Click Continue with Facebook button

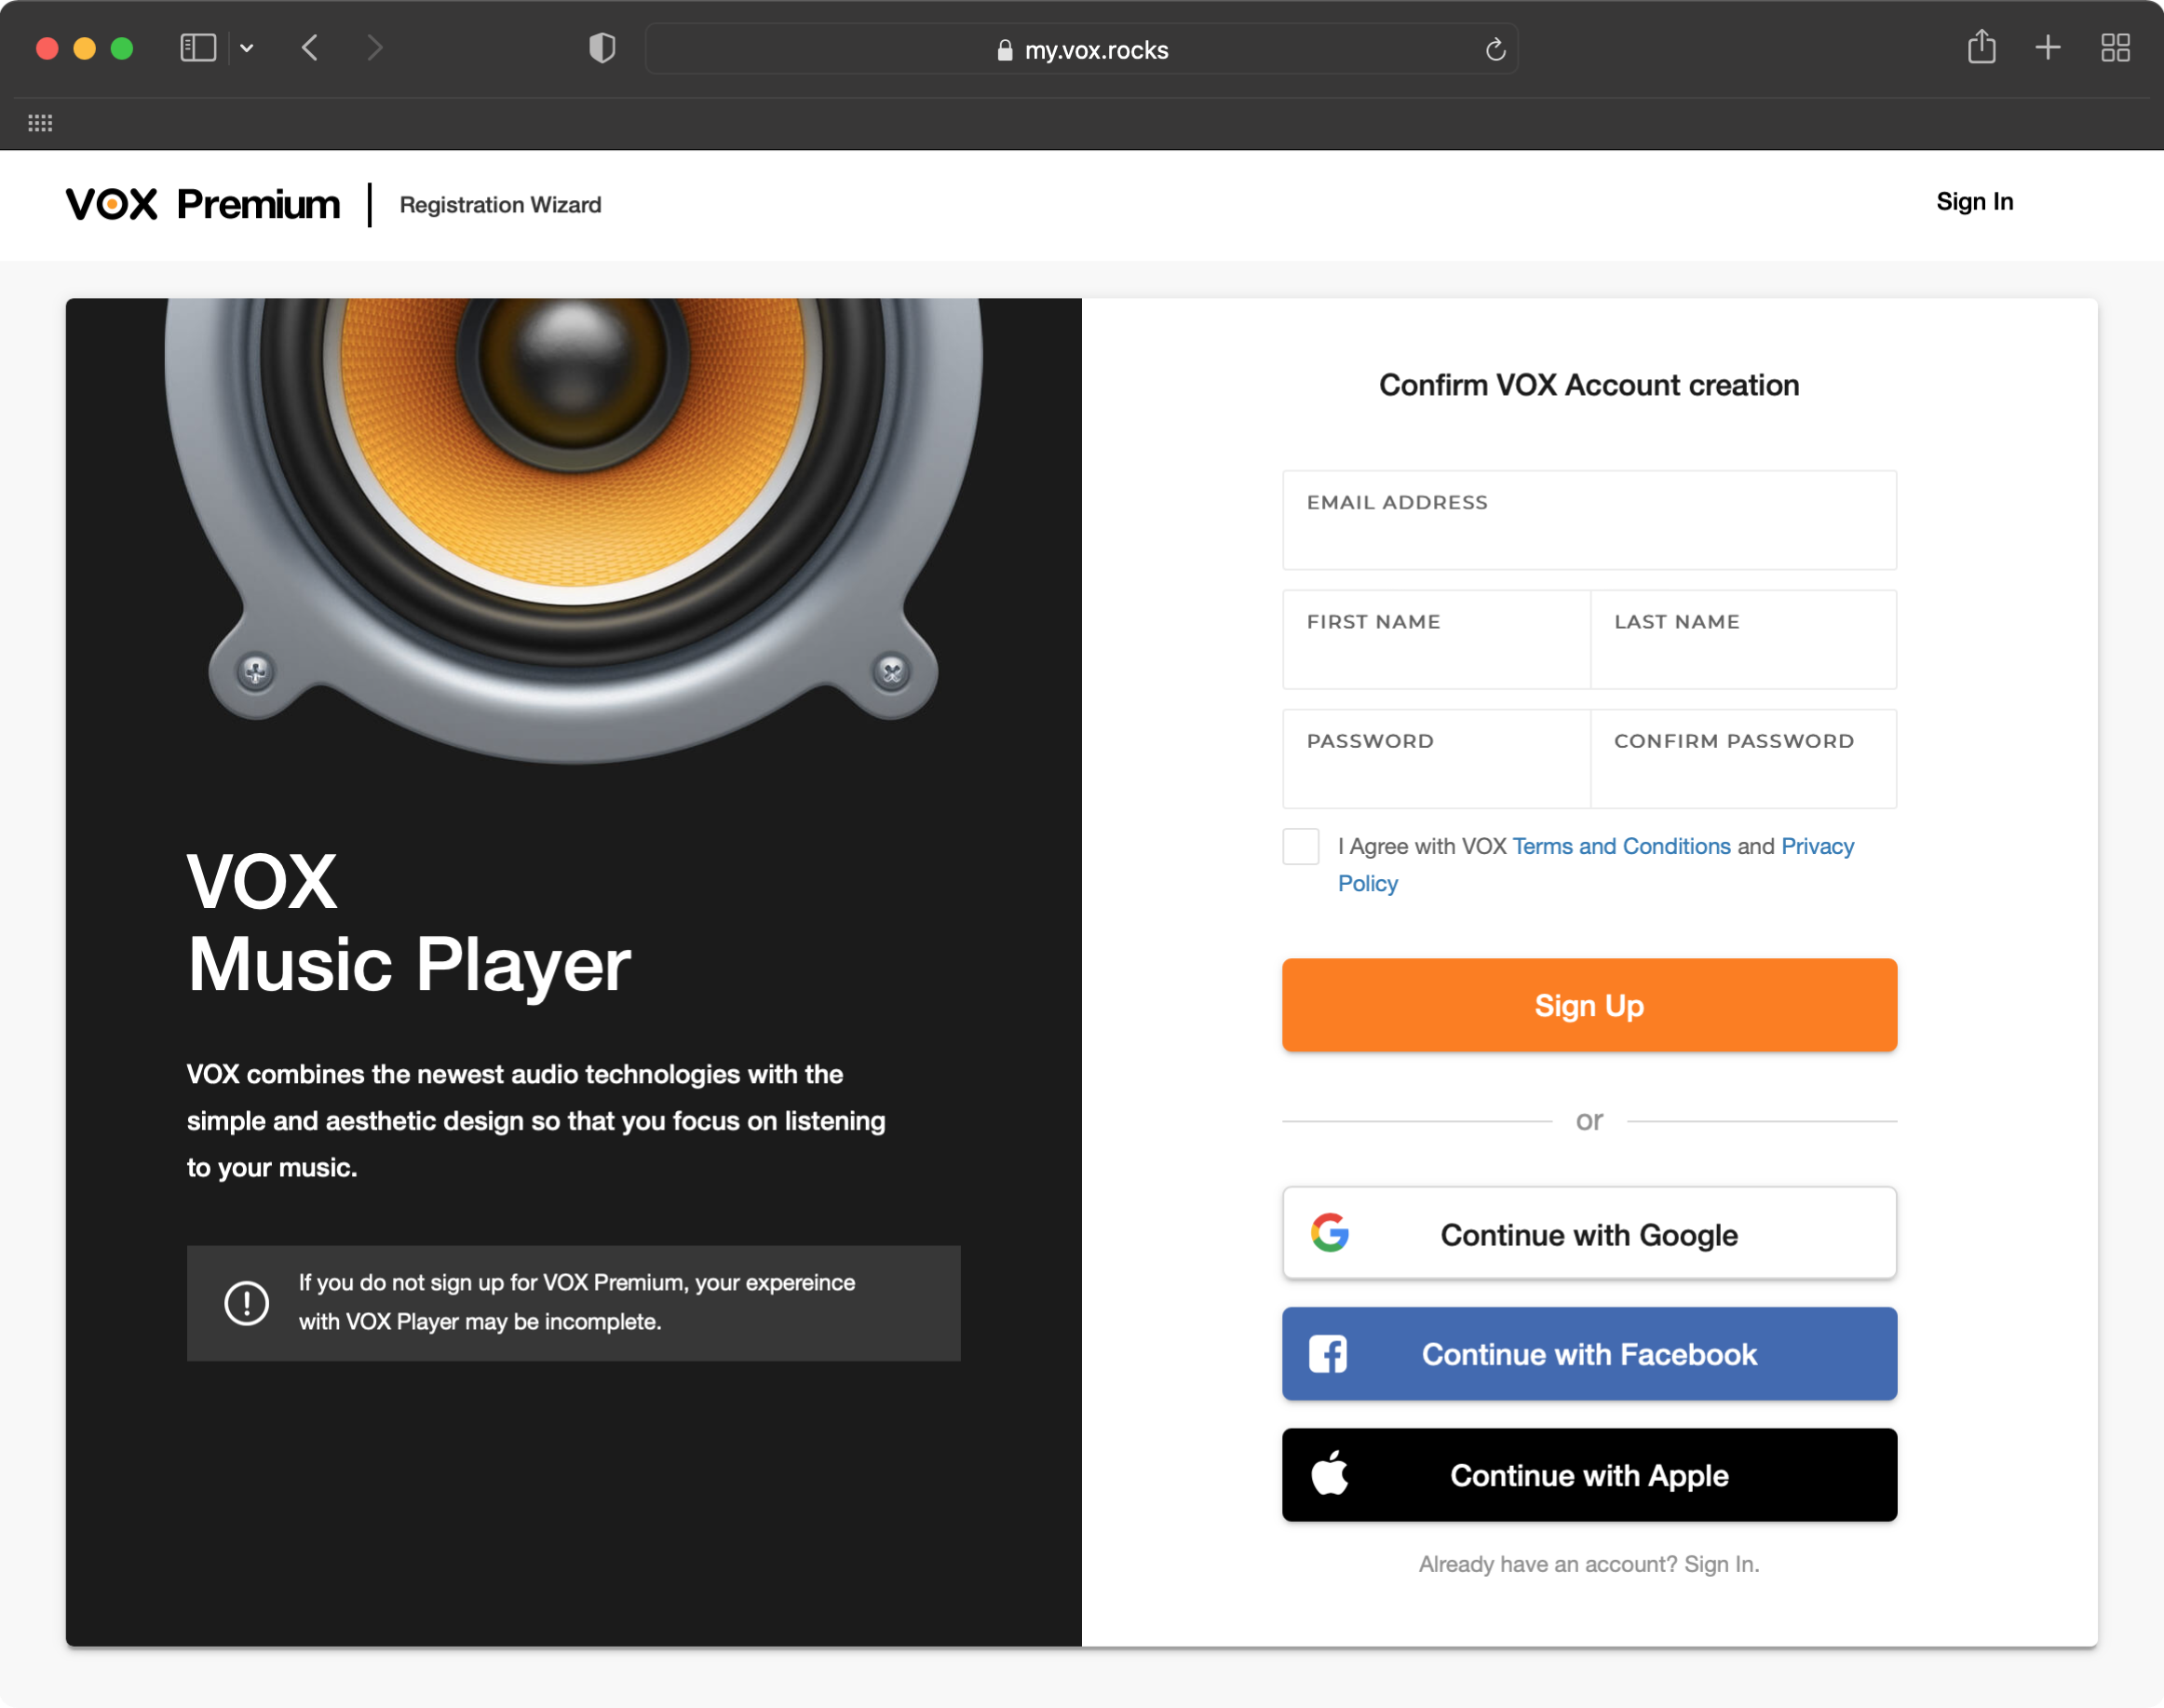point(1589,1354)
